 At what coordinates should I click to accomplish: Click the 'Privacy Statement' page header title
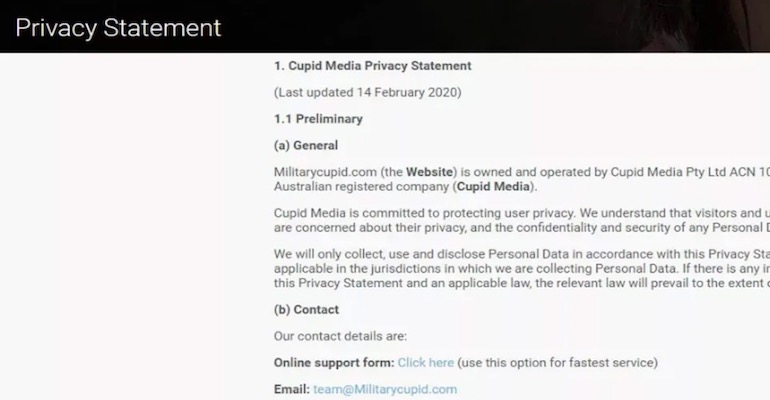pyautogui.click(x=118, y=27)
